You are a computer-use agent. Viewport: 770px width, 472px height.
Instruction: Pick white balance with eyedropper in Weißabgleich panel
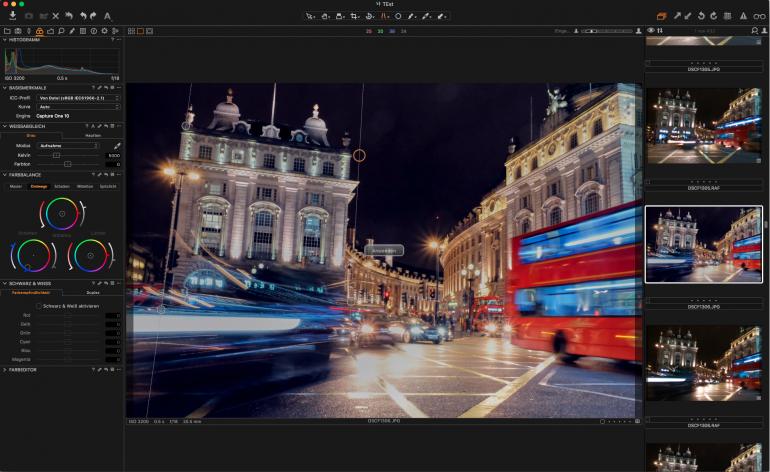(x=117, y=146)
